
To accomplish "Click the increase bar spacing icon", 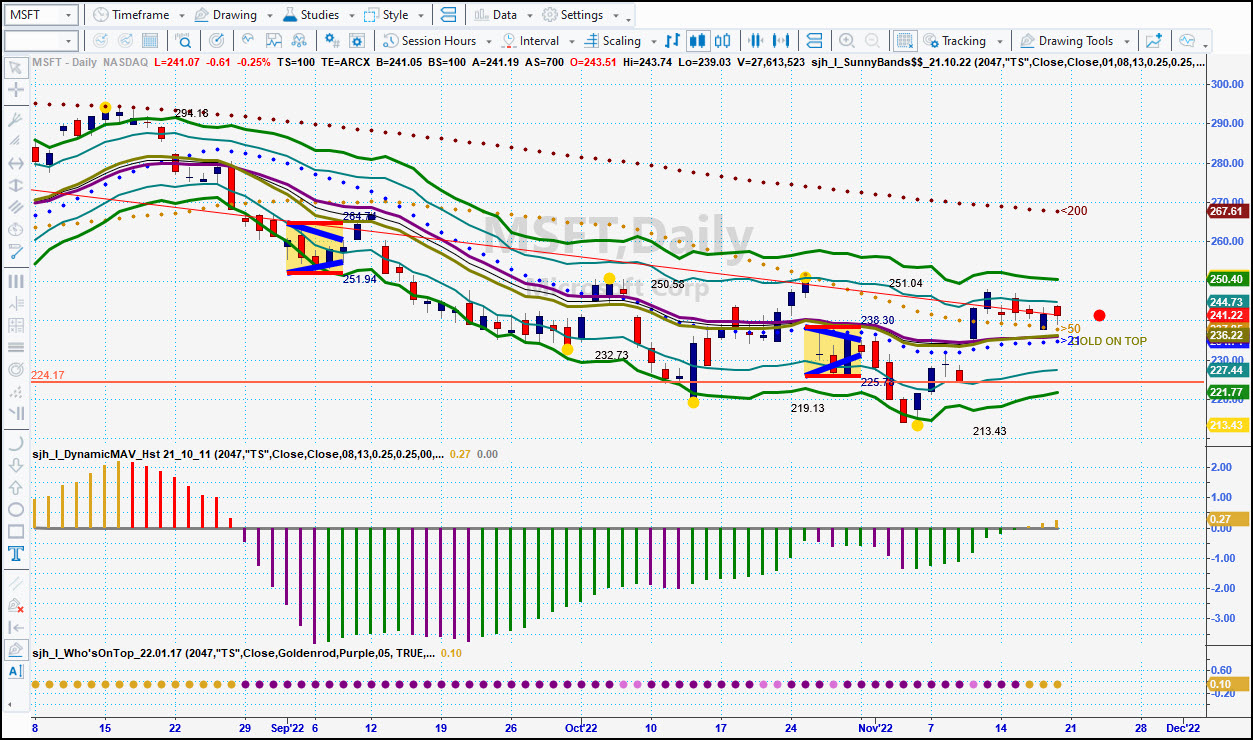I will point(782,41).
